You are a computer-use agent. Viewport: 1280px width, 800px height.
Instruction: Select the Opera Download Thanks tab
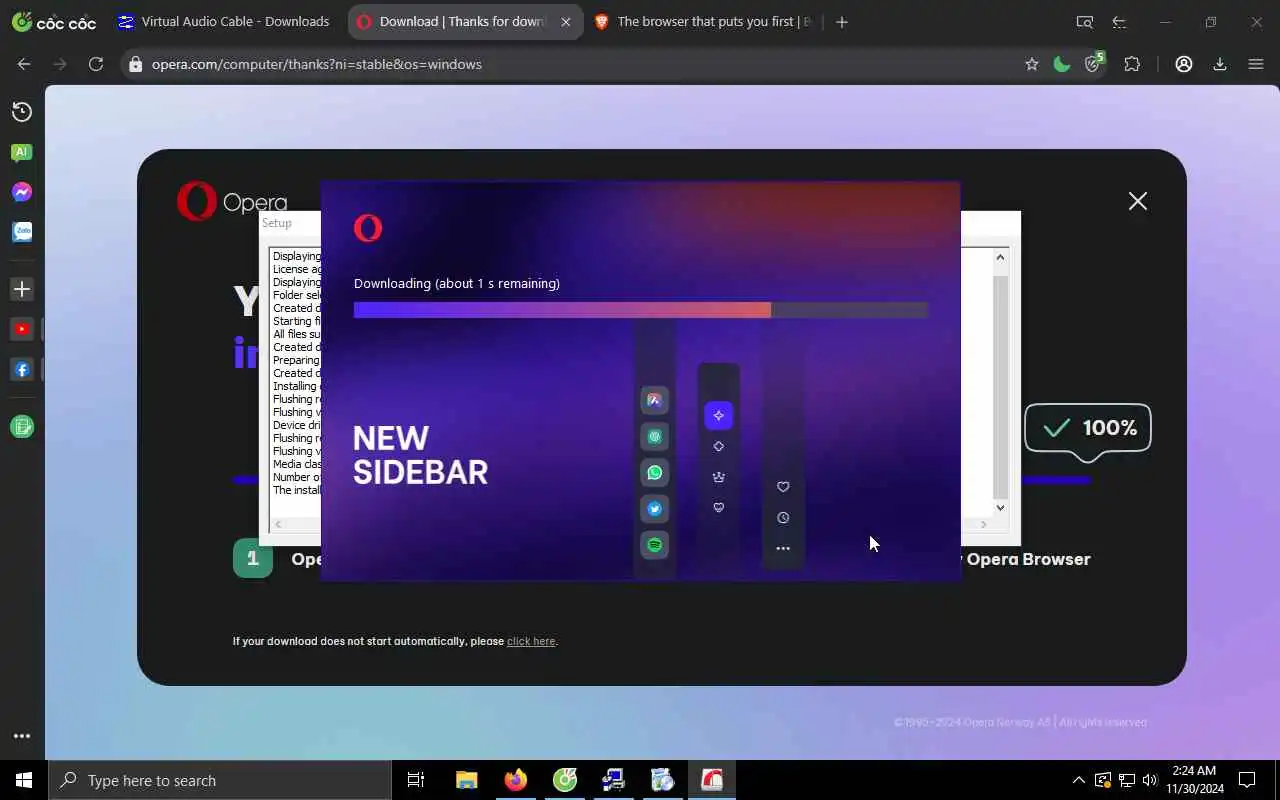point(463,22)
